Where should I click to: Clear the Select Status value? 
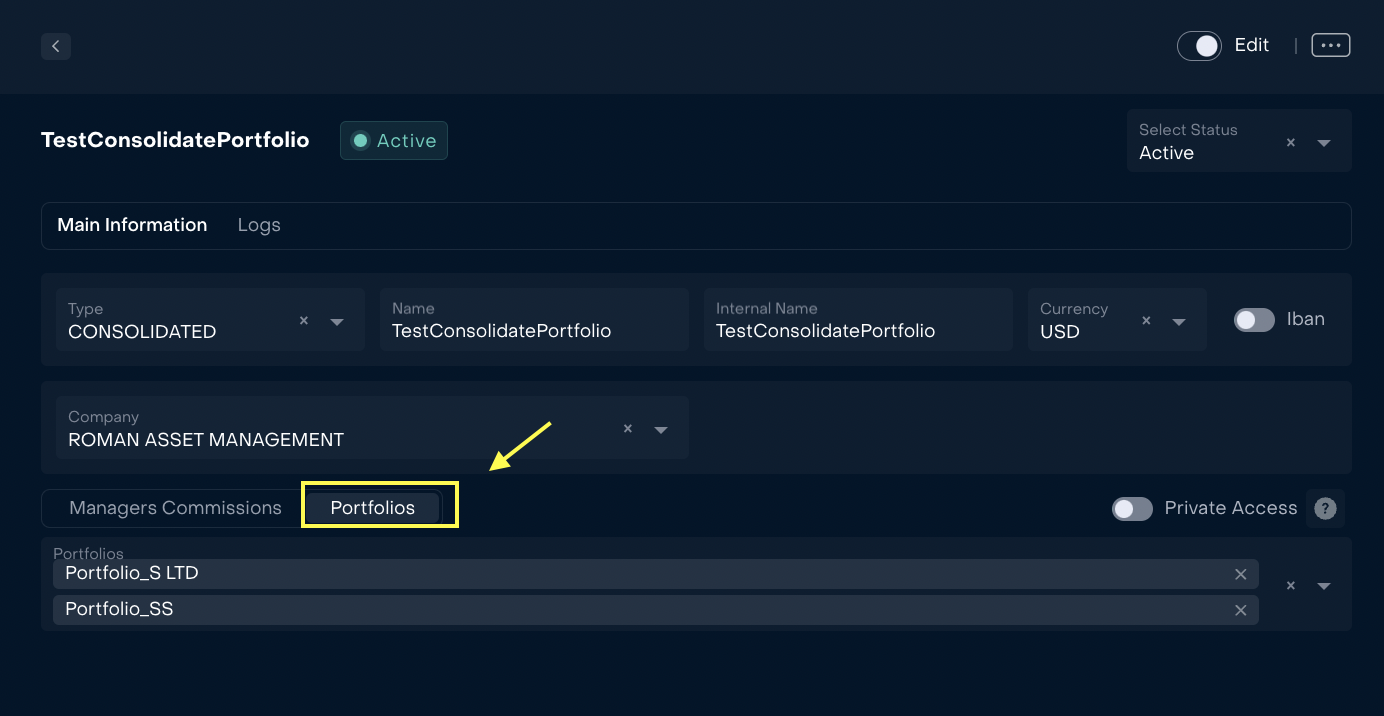tap(1290, 143)
